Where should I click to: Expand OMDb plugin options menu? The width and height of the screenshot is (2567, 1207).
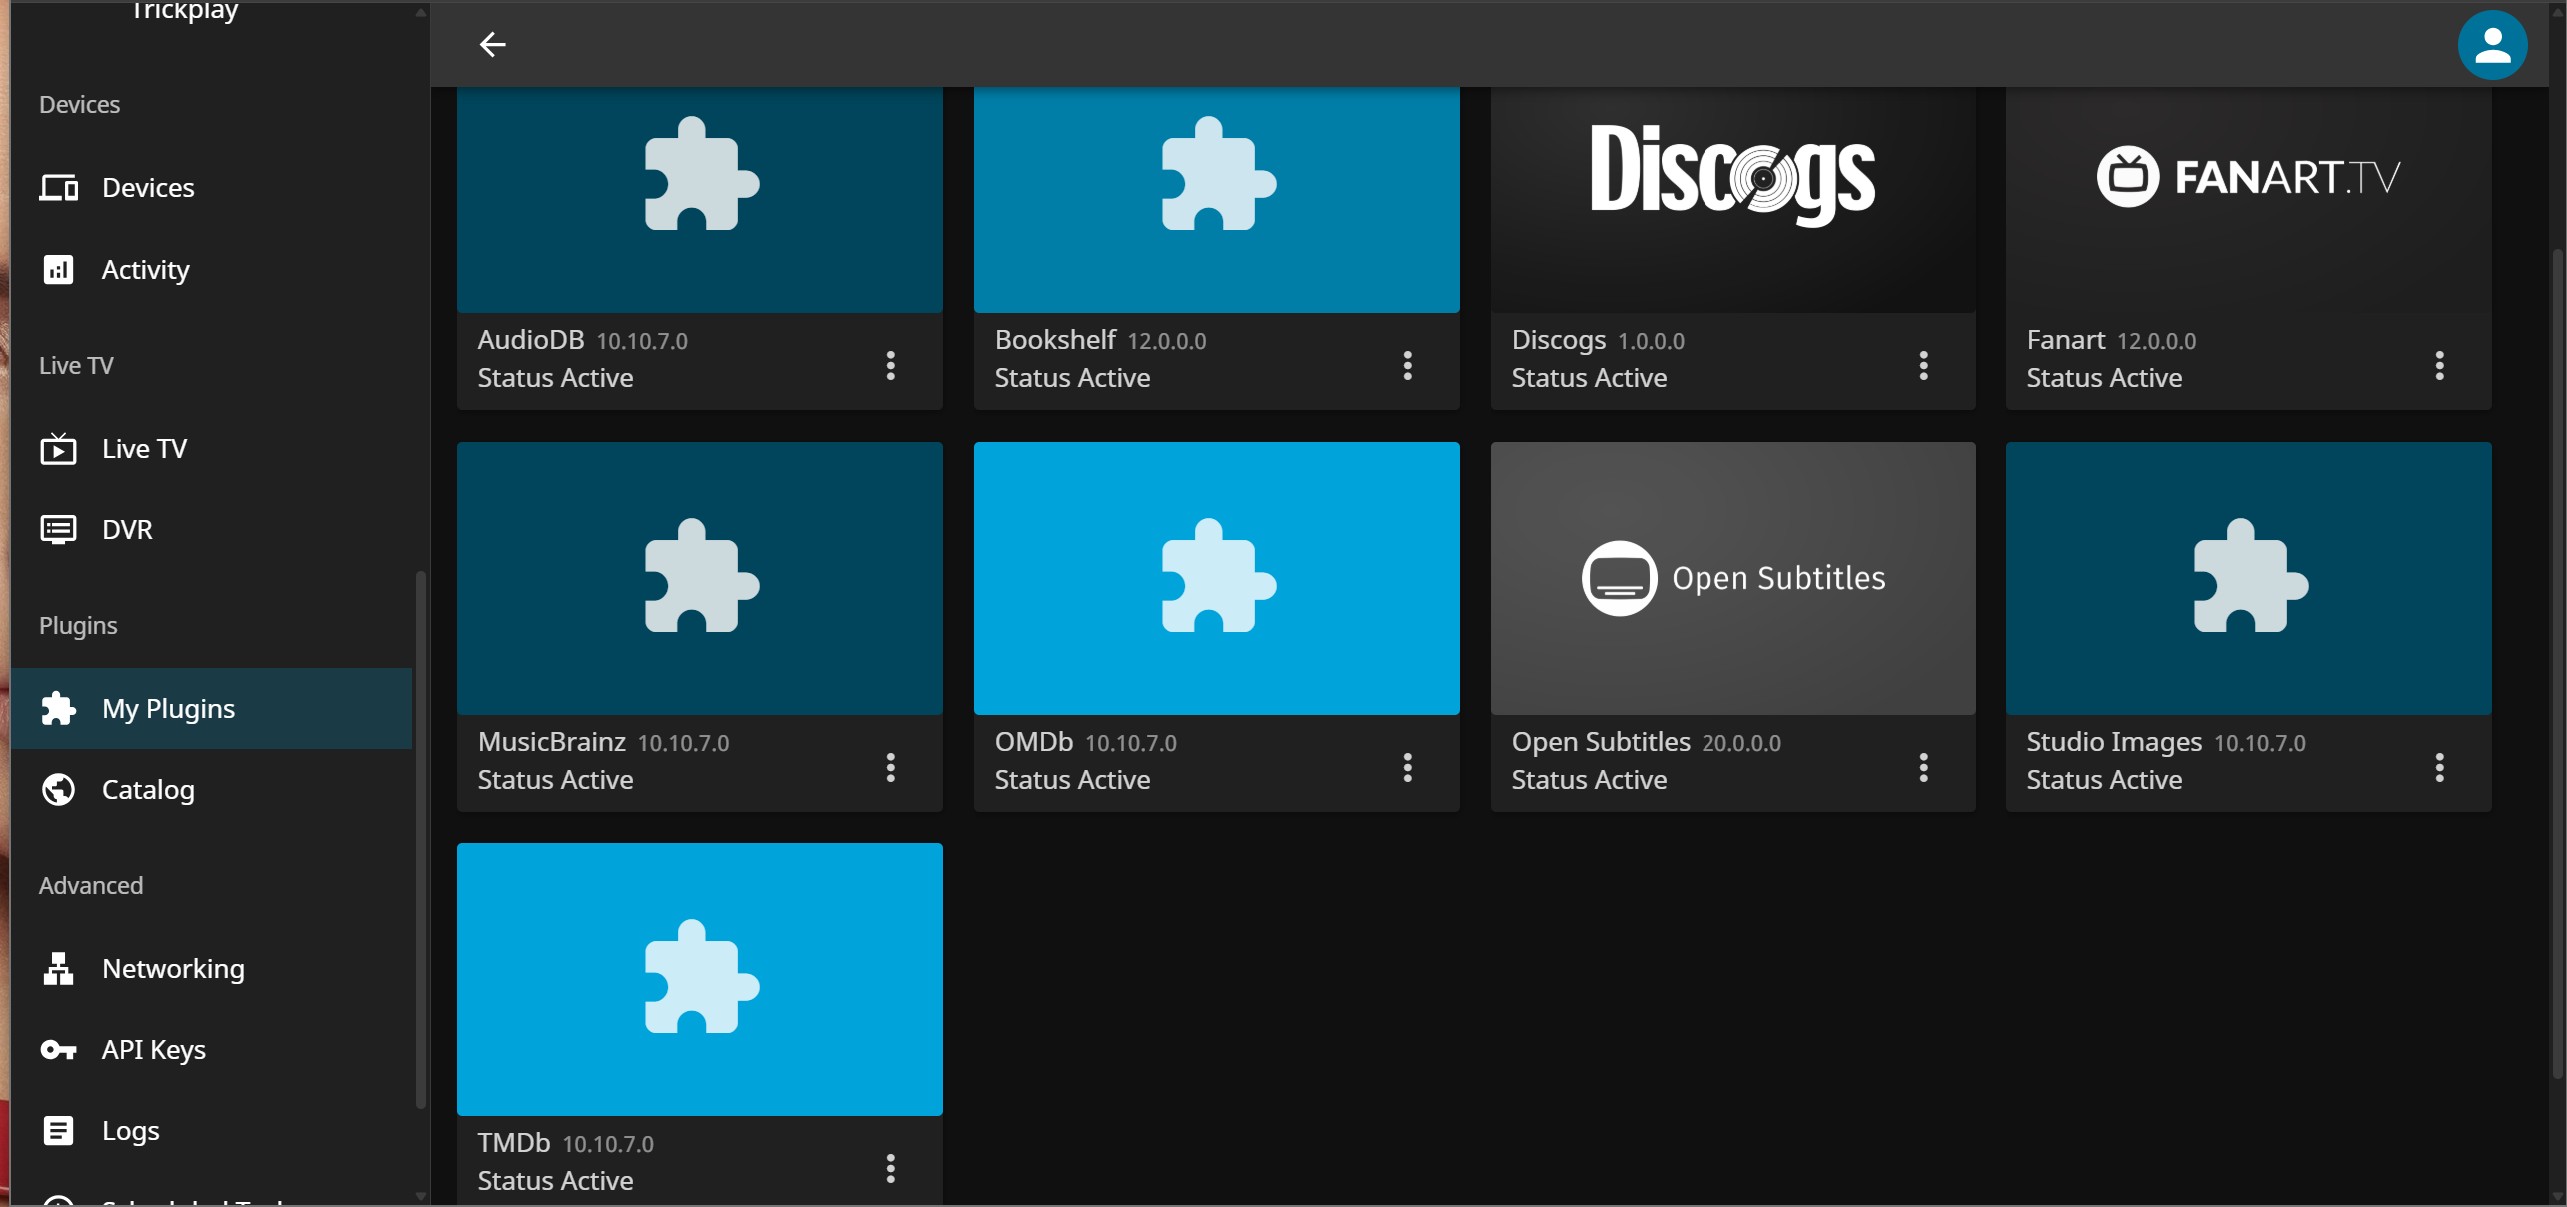coord(1407,767)
